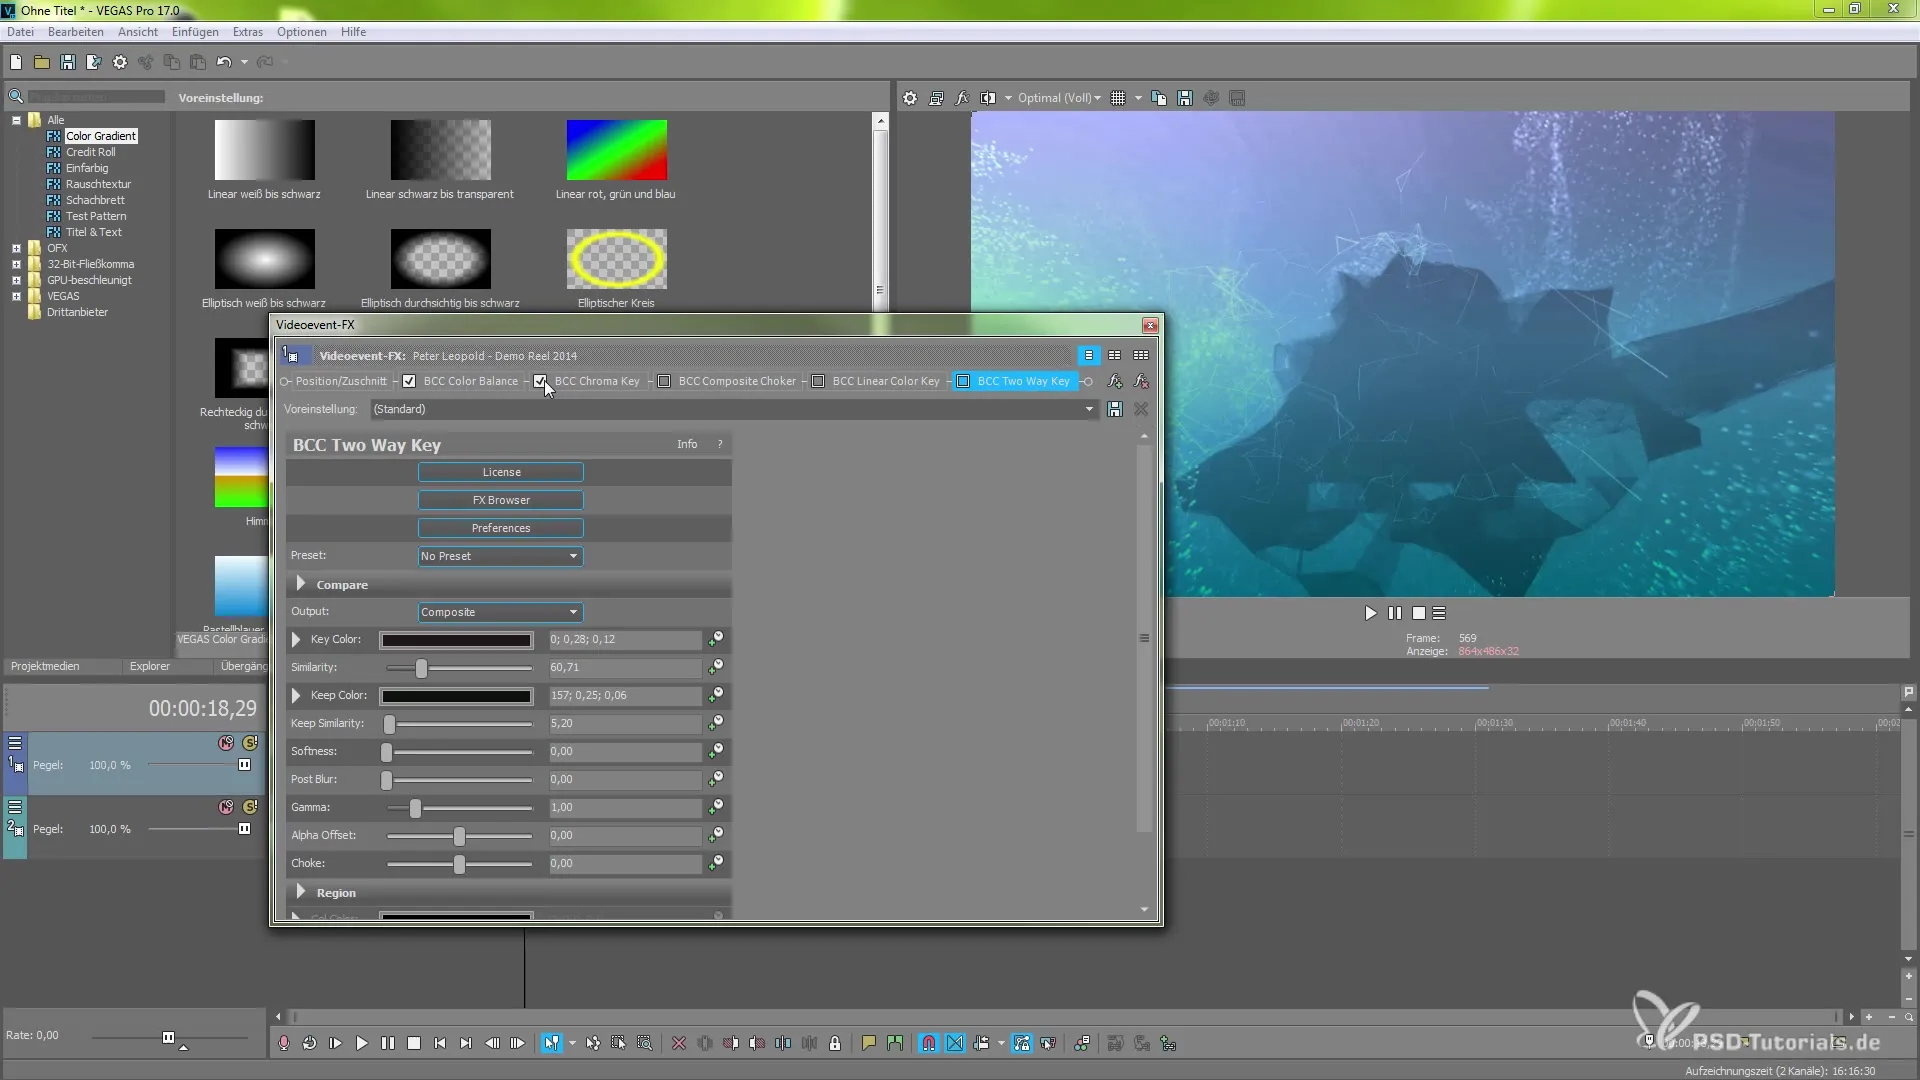Enable loop playback in transport bar

[x=310, y=1043]
